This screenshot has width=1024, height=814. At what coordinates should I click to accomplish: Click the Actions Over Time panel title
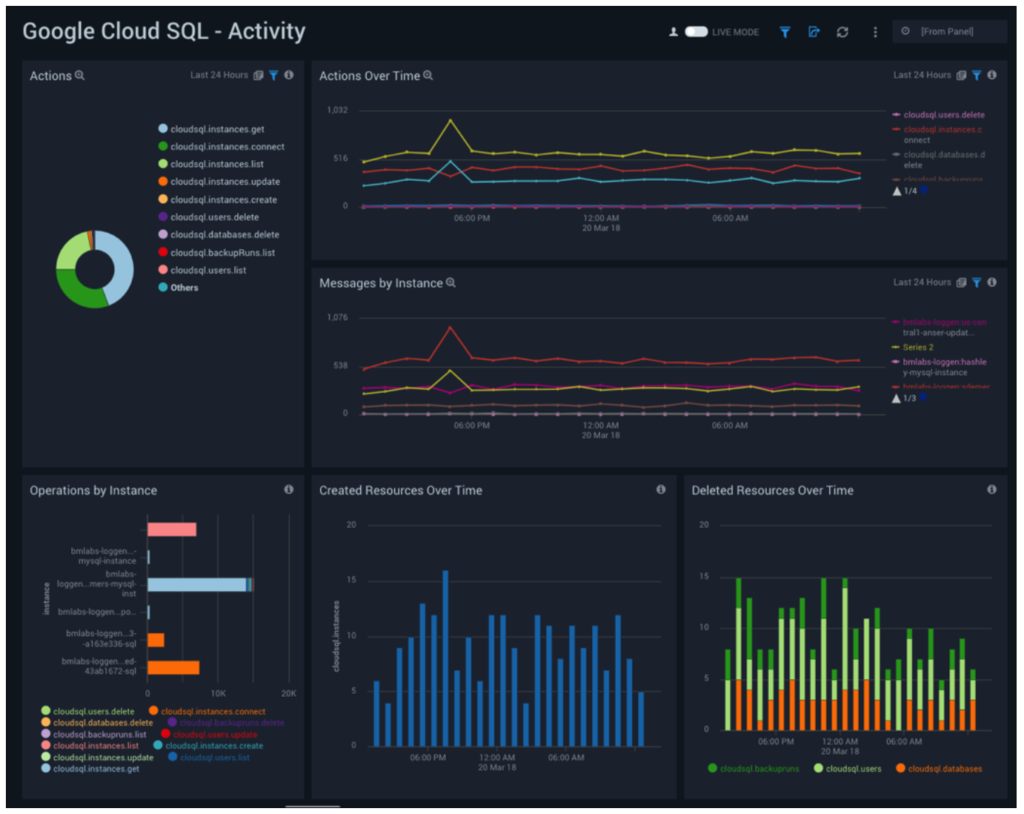tap(369, 76)
